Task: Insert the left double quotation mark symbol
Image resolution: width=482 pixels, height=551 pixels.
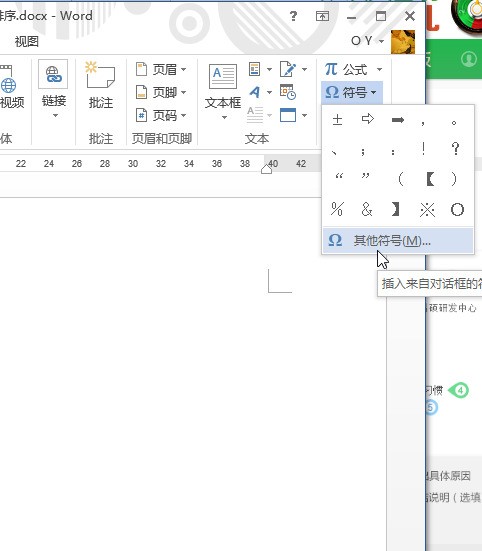Action: (339, 177)
